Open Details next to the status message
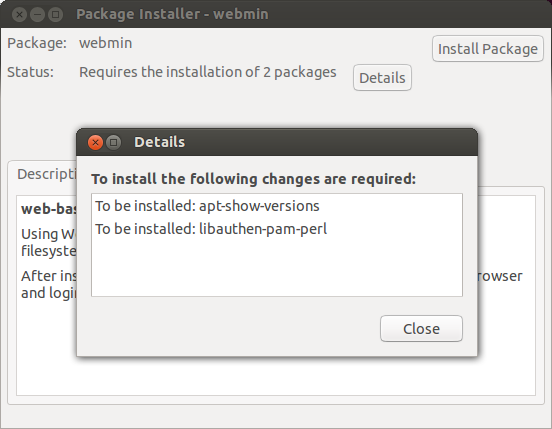The height and width of the screenshot is (429, 552). (x=382, y=77)
